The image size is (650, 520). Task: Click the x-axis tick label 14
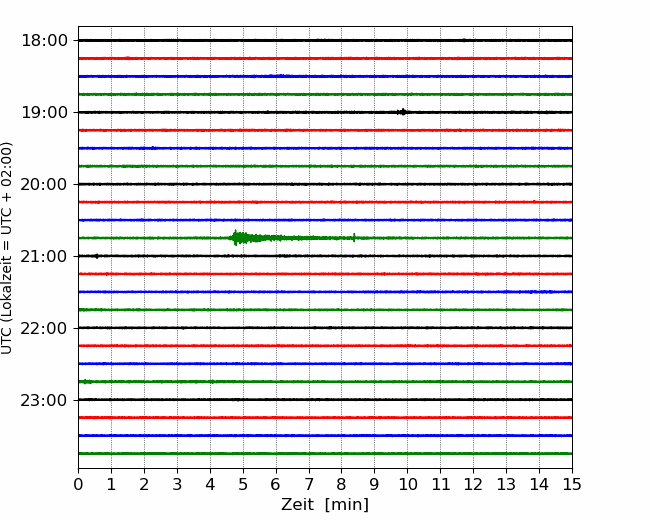click(539, 484)
